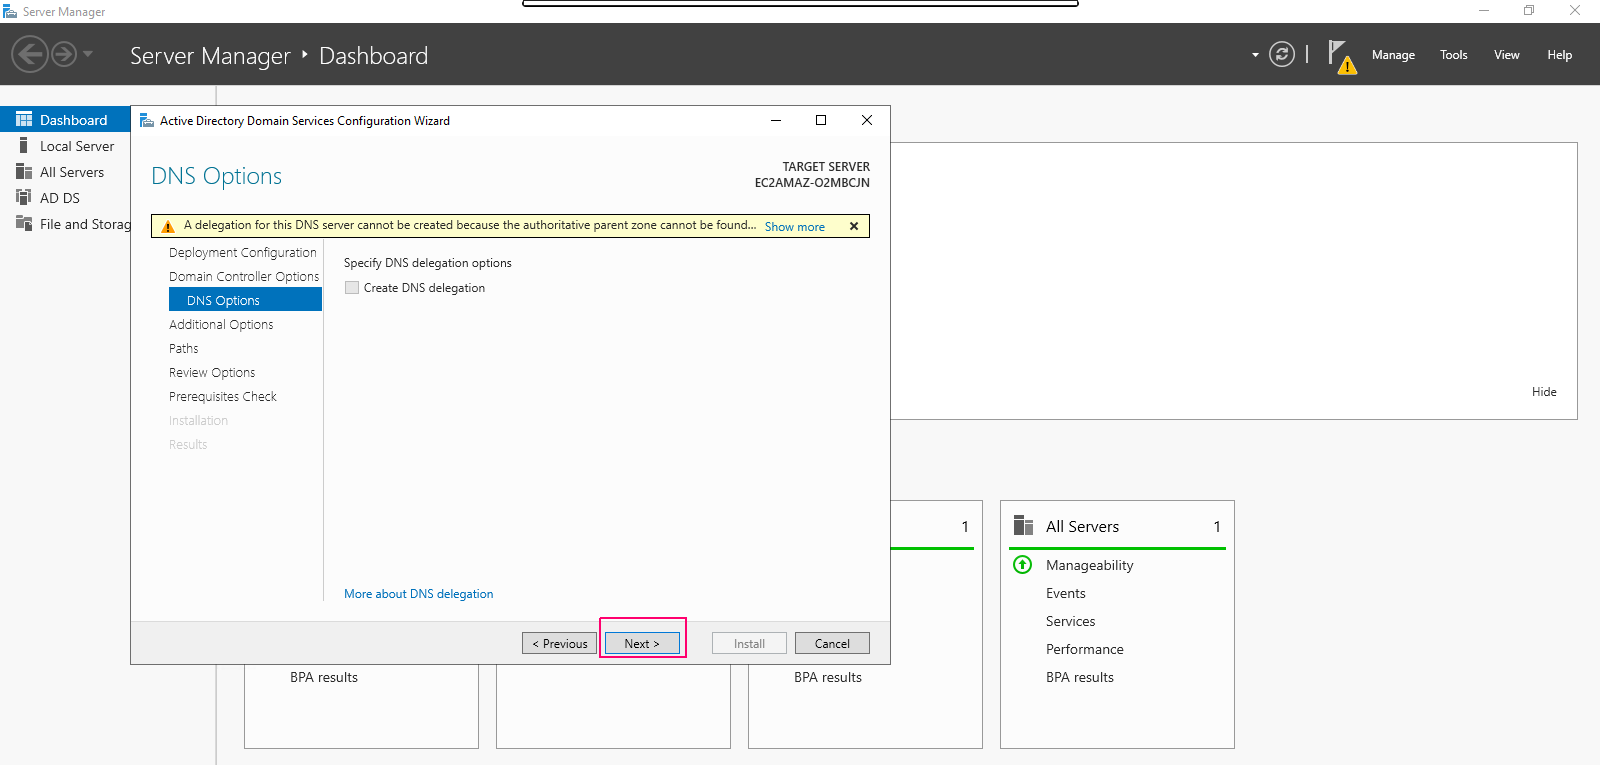Screen dimensions: 1600x765
Task: Click the All Servers tile server icon
Action: [x=1023, y=526]
